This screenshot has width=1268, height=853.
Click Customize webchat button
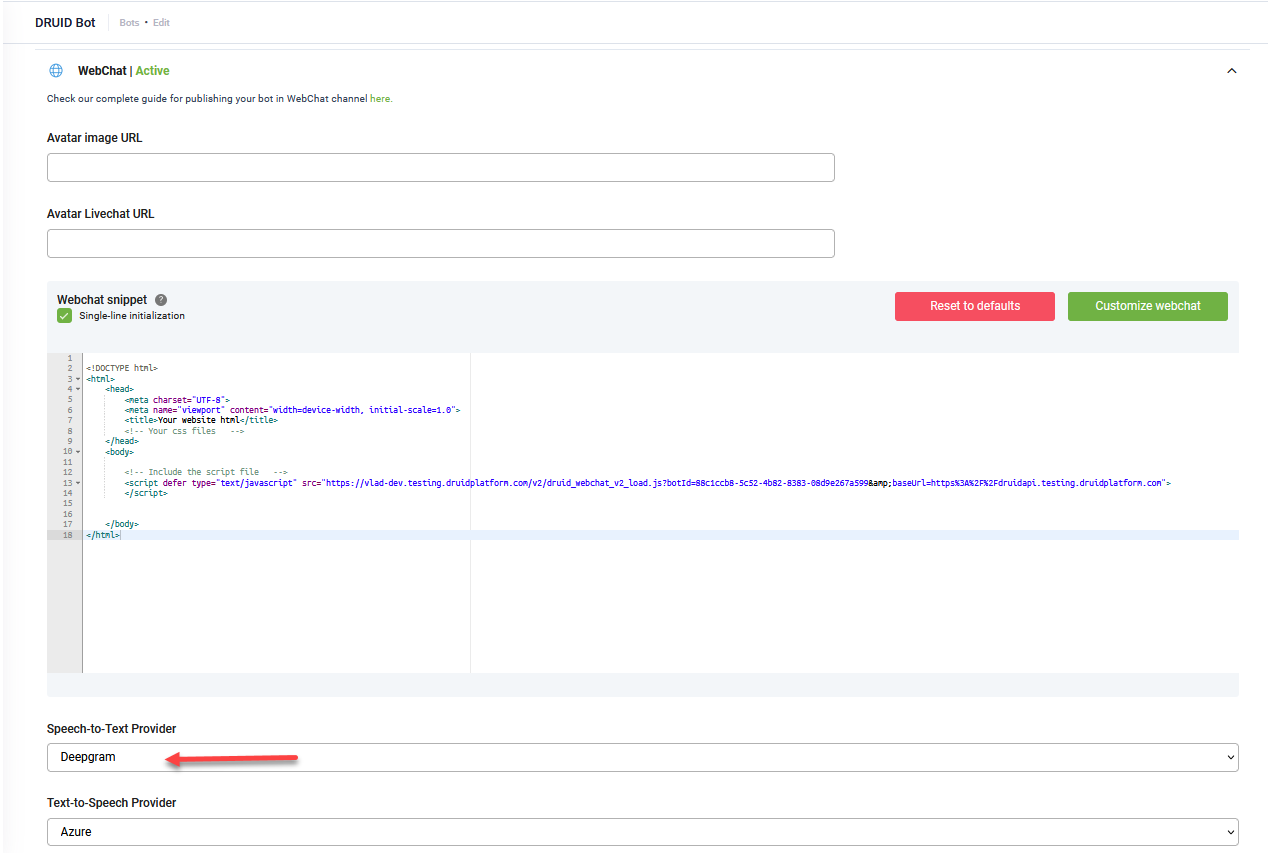[x=1148, y=306]
